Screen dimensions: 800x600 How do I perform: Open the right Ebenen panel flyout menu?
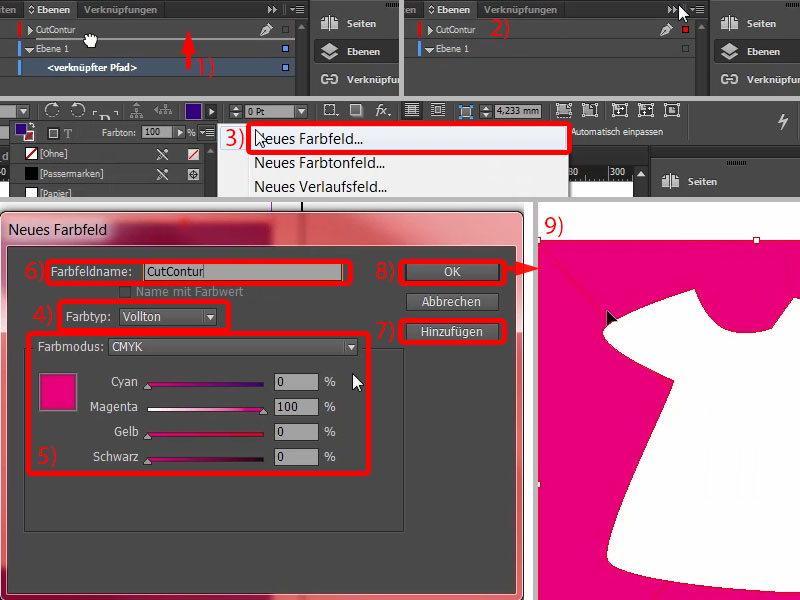coord(697,9)
